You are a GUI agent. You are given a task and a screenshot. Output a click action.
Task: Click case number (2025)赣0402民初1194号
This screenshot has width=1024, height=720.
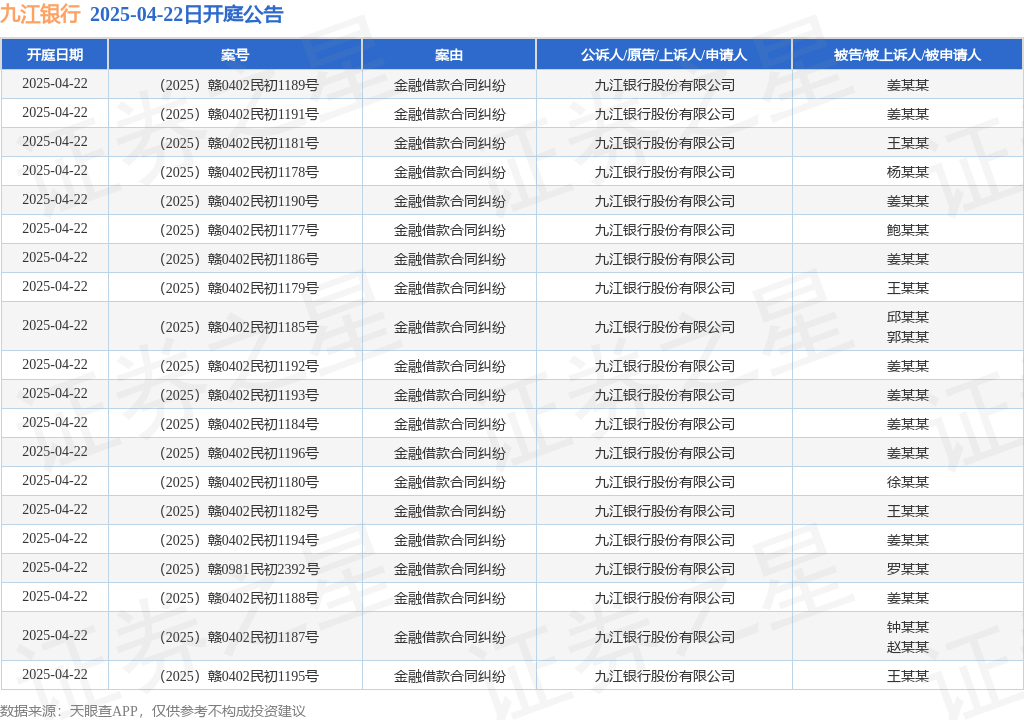coord(239,540)
